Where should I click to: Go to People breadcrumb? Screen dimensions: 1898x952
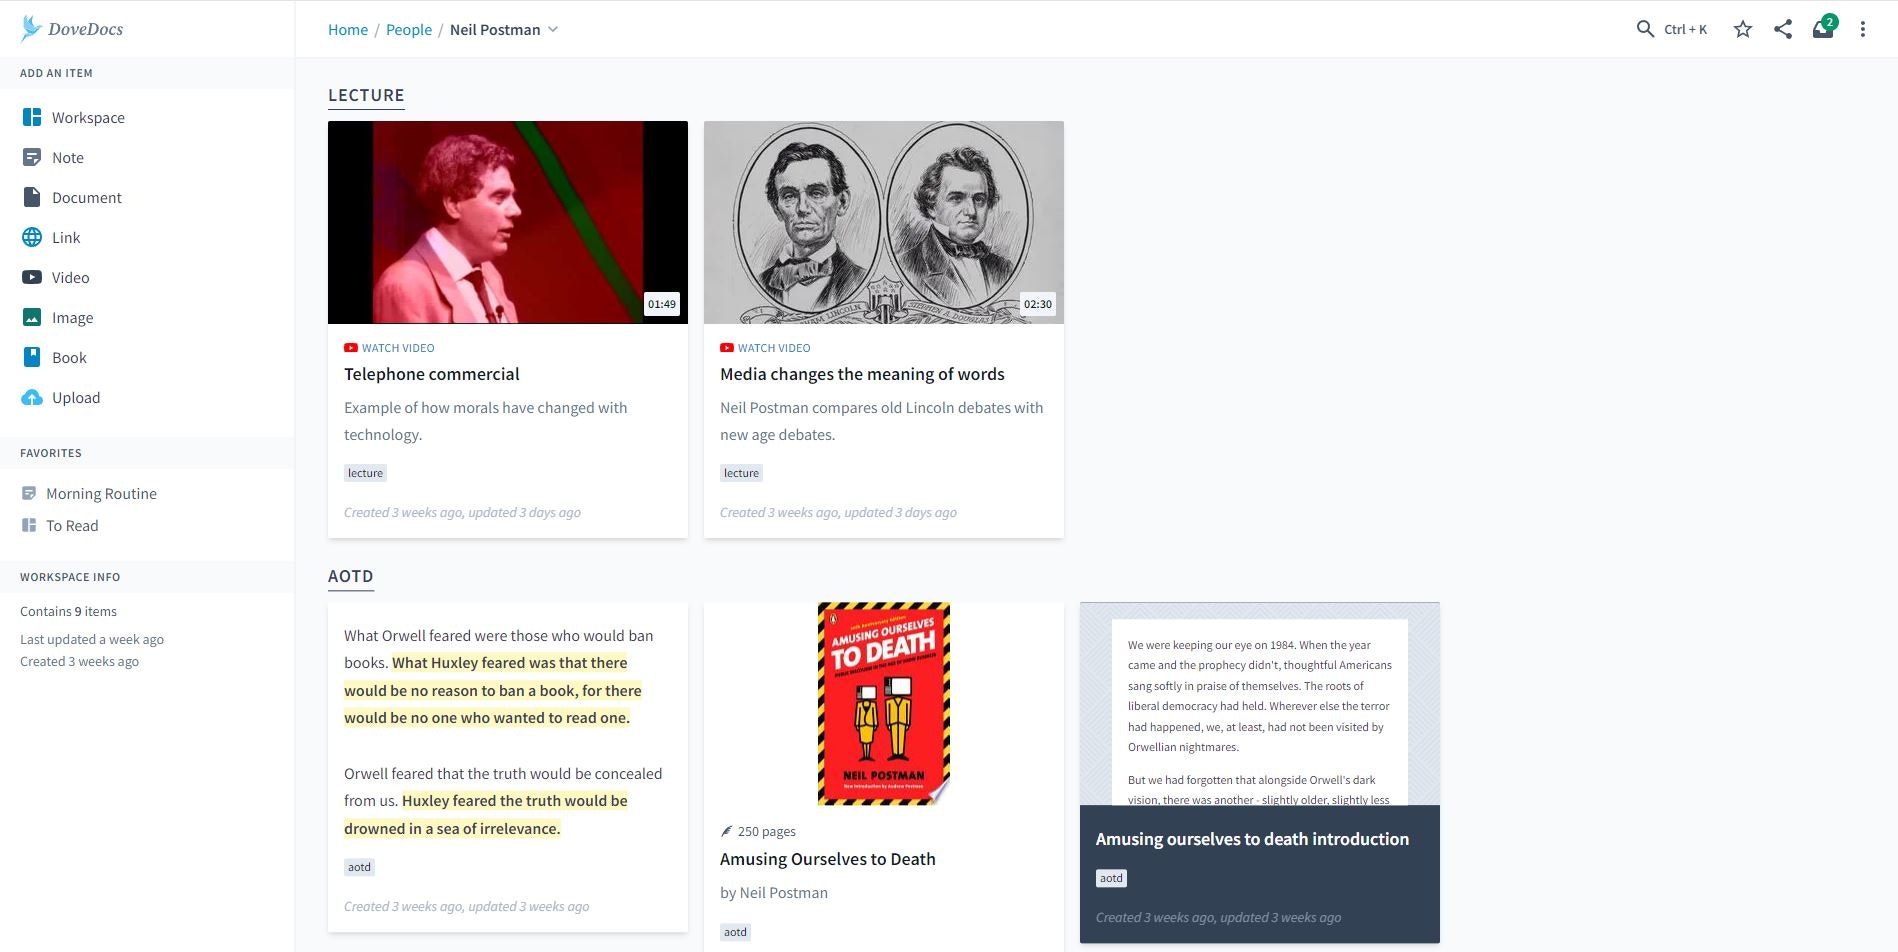[x=409, y=29]
